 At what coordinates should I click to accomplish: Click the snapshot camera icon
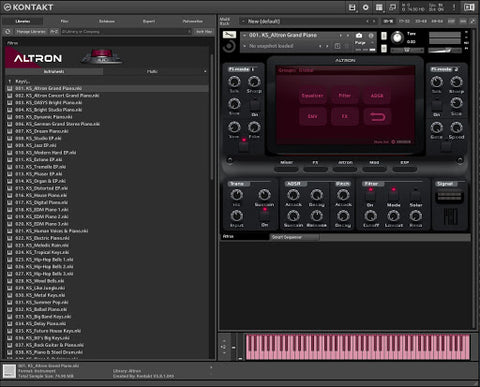359,35
